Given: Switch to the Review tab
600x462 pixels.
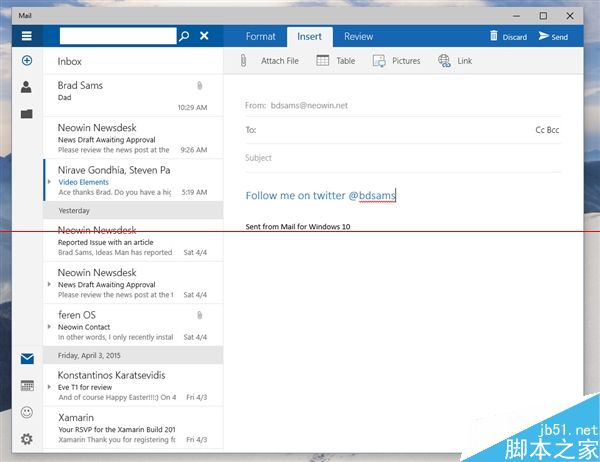Looking at the screenshot, I should coord(358,37).
